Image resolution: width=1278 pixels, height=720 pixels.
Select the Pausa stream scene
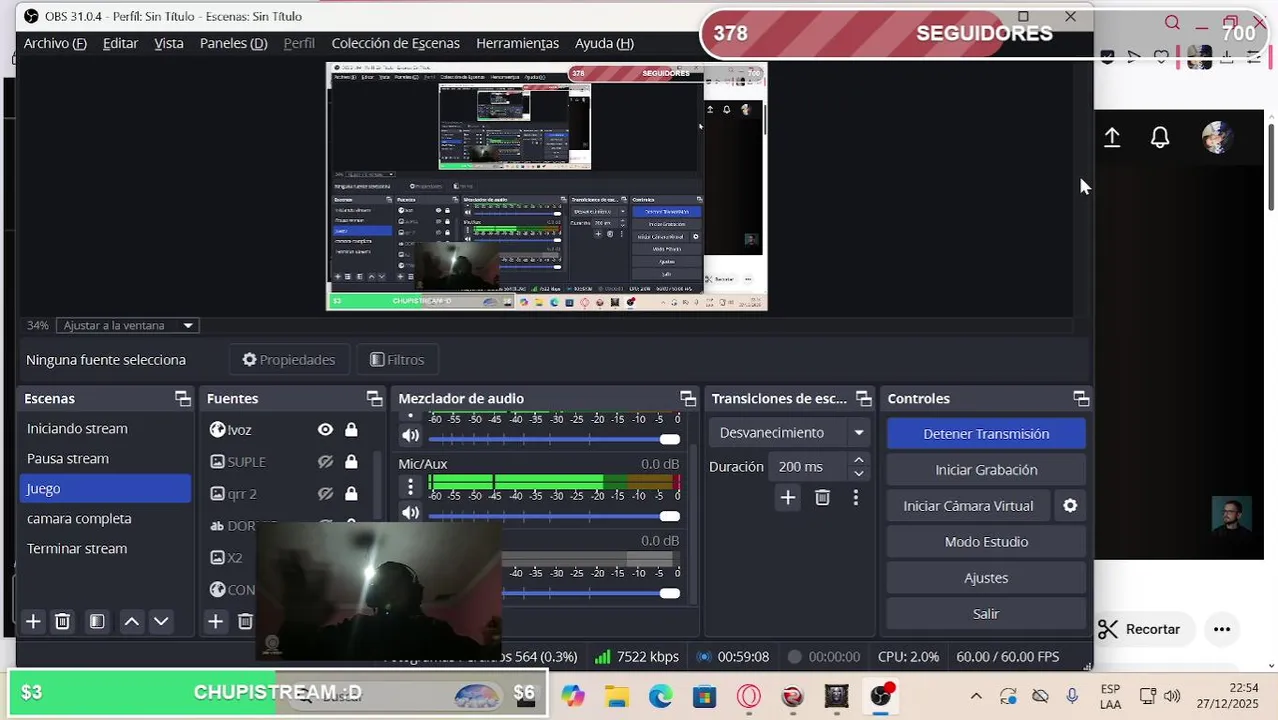[105, 458]
